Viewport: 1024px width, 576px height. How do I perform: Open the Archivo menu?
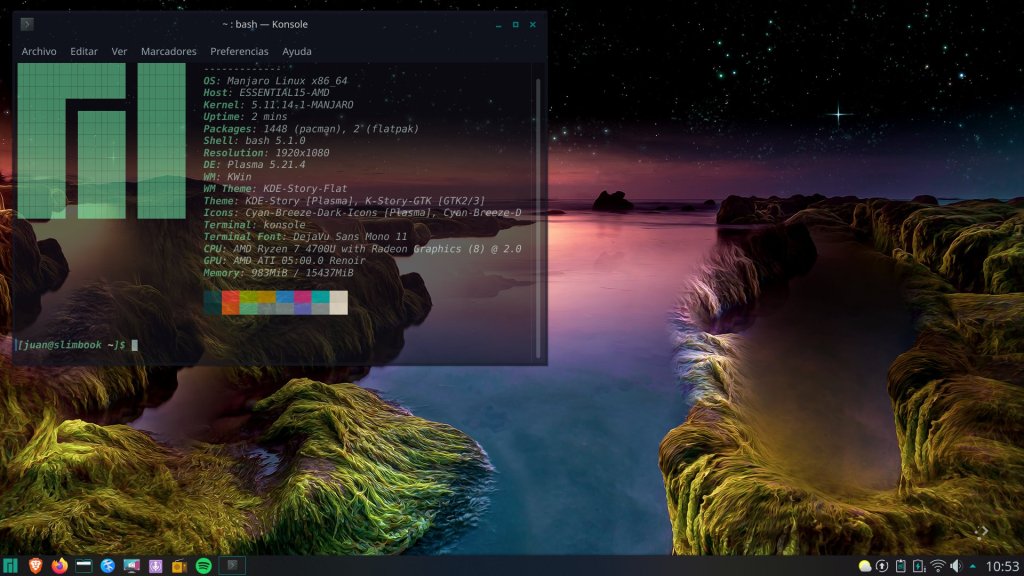(39, 51)
